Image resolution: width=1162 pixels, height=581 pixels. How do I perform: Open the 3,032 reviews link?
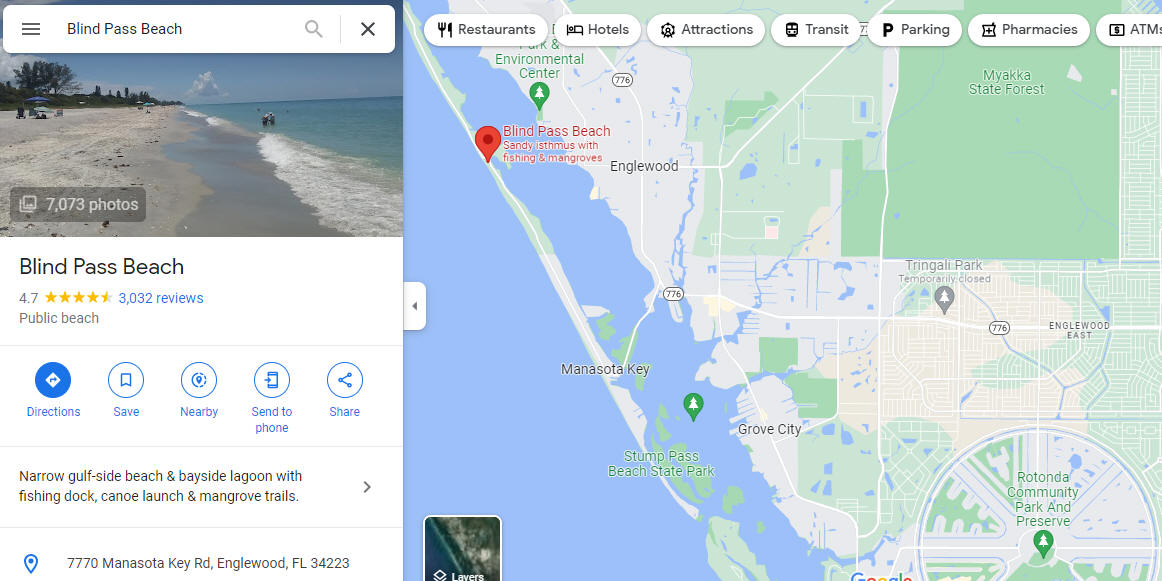click(x=161, y=298)
